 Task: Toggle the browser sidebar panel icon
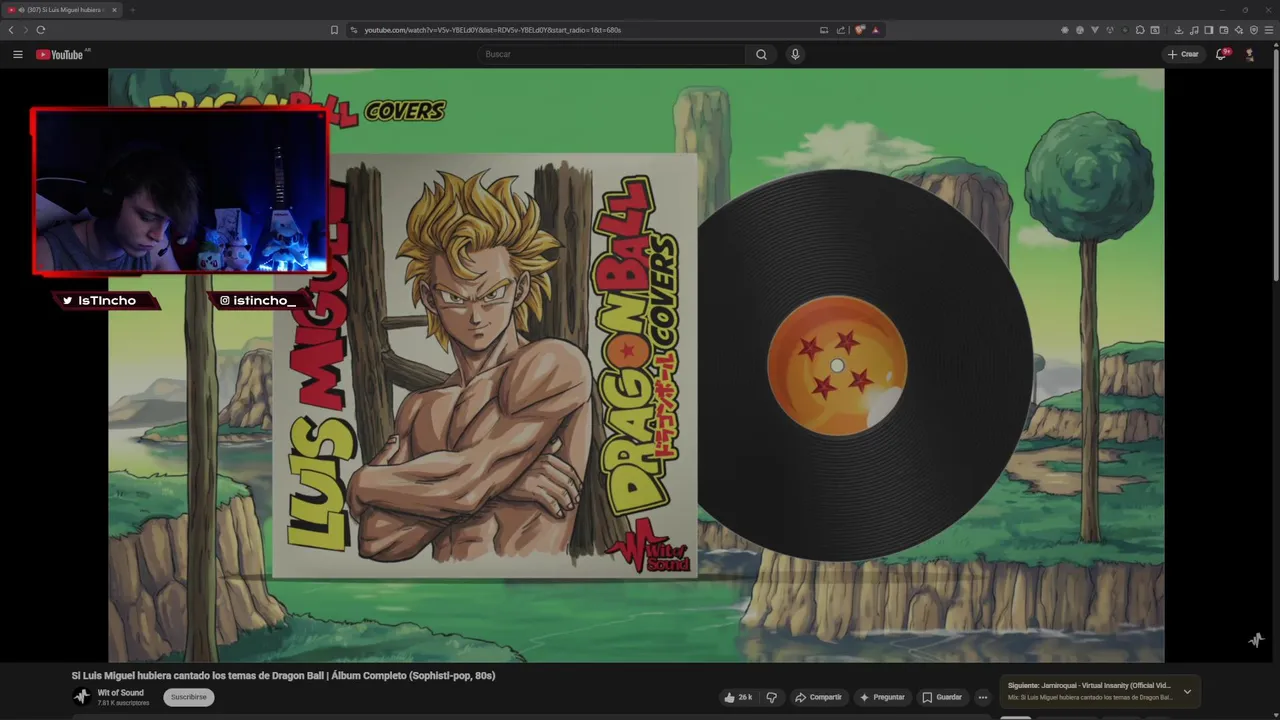[x=1208, y=30]
